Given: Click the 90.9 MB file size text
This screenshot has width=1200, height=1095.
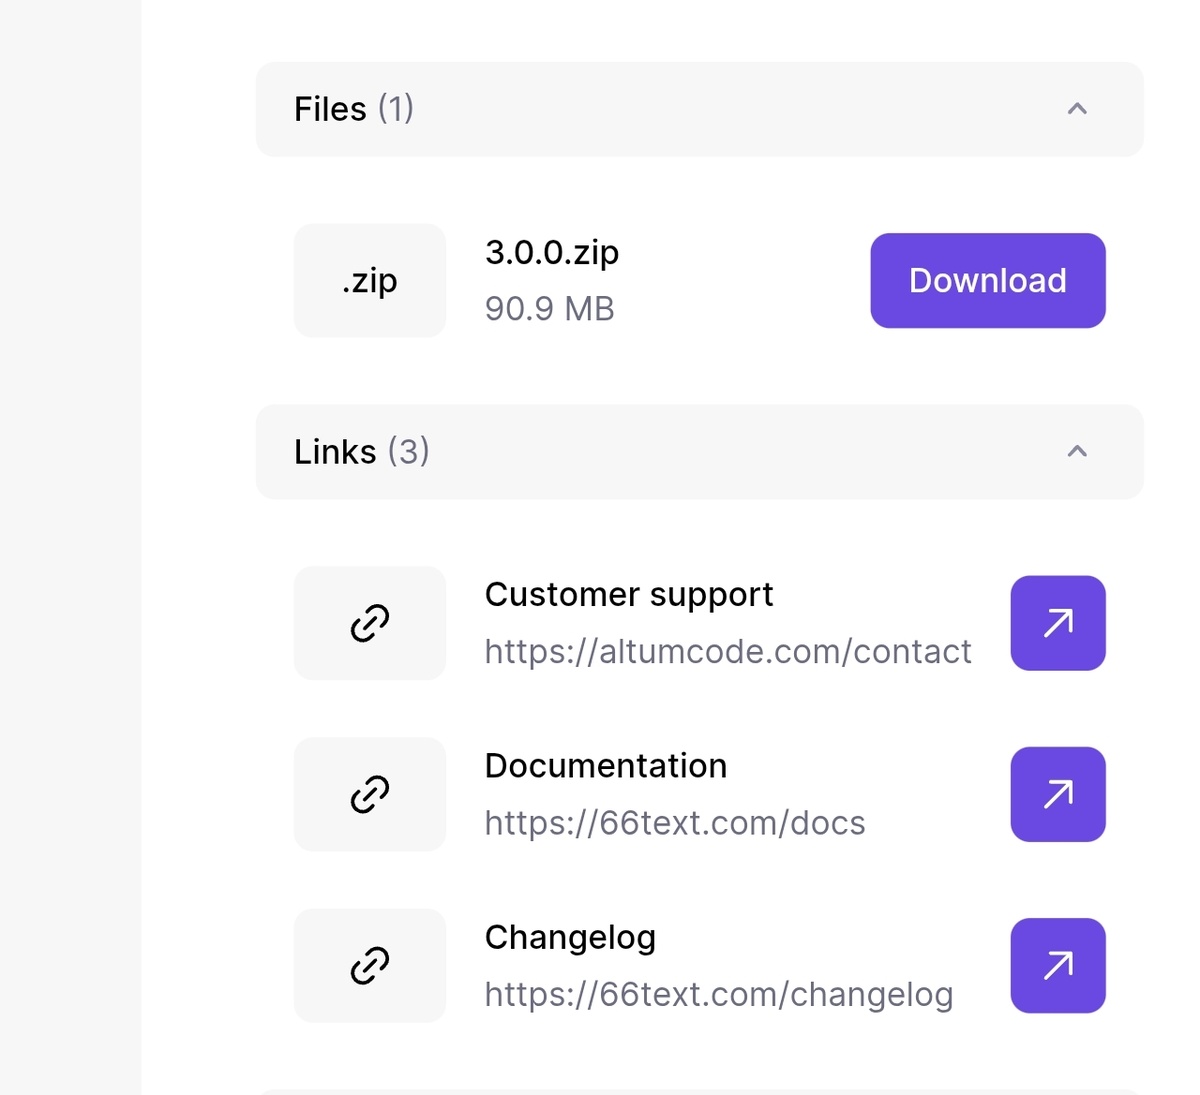Looking at the screenshot, I should [x=549, y=309].
